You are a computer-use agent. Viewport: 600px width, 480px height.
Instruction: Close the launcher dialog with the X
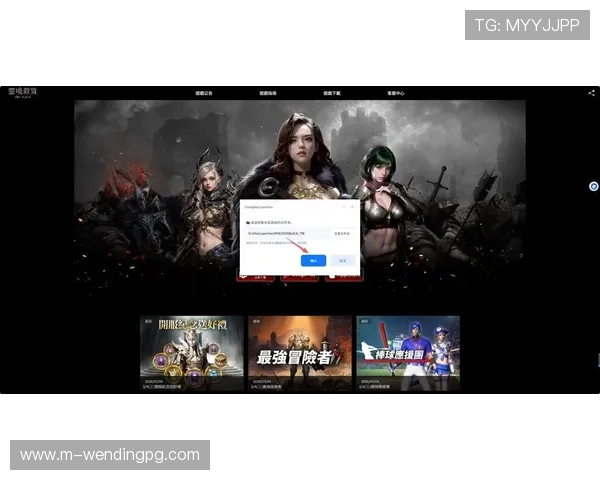(353, 206)
